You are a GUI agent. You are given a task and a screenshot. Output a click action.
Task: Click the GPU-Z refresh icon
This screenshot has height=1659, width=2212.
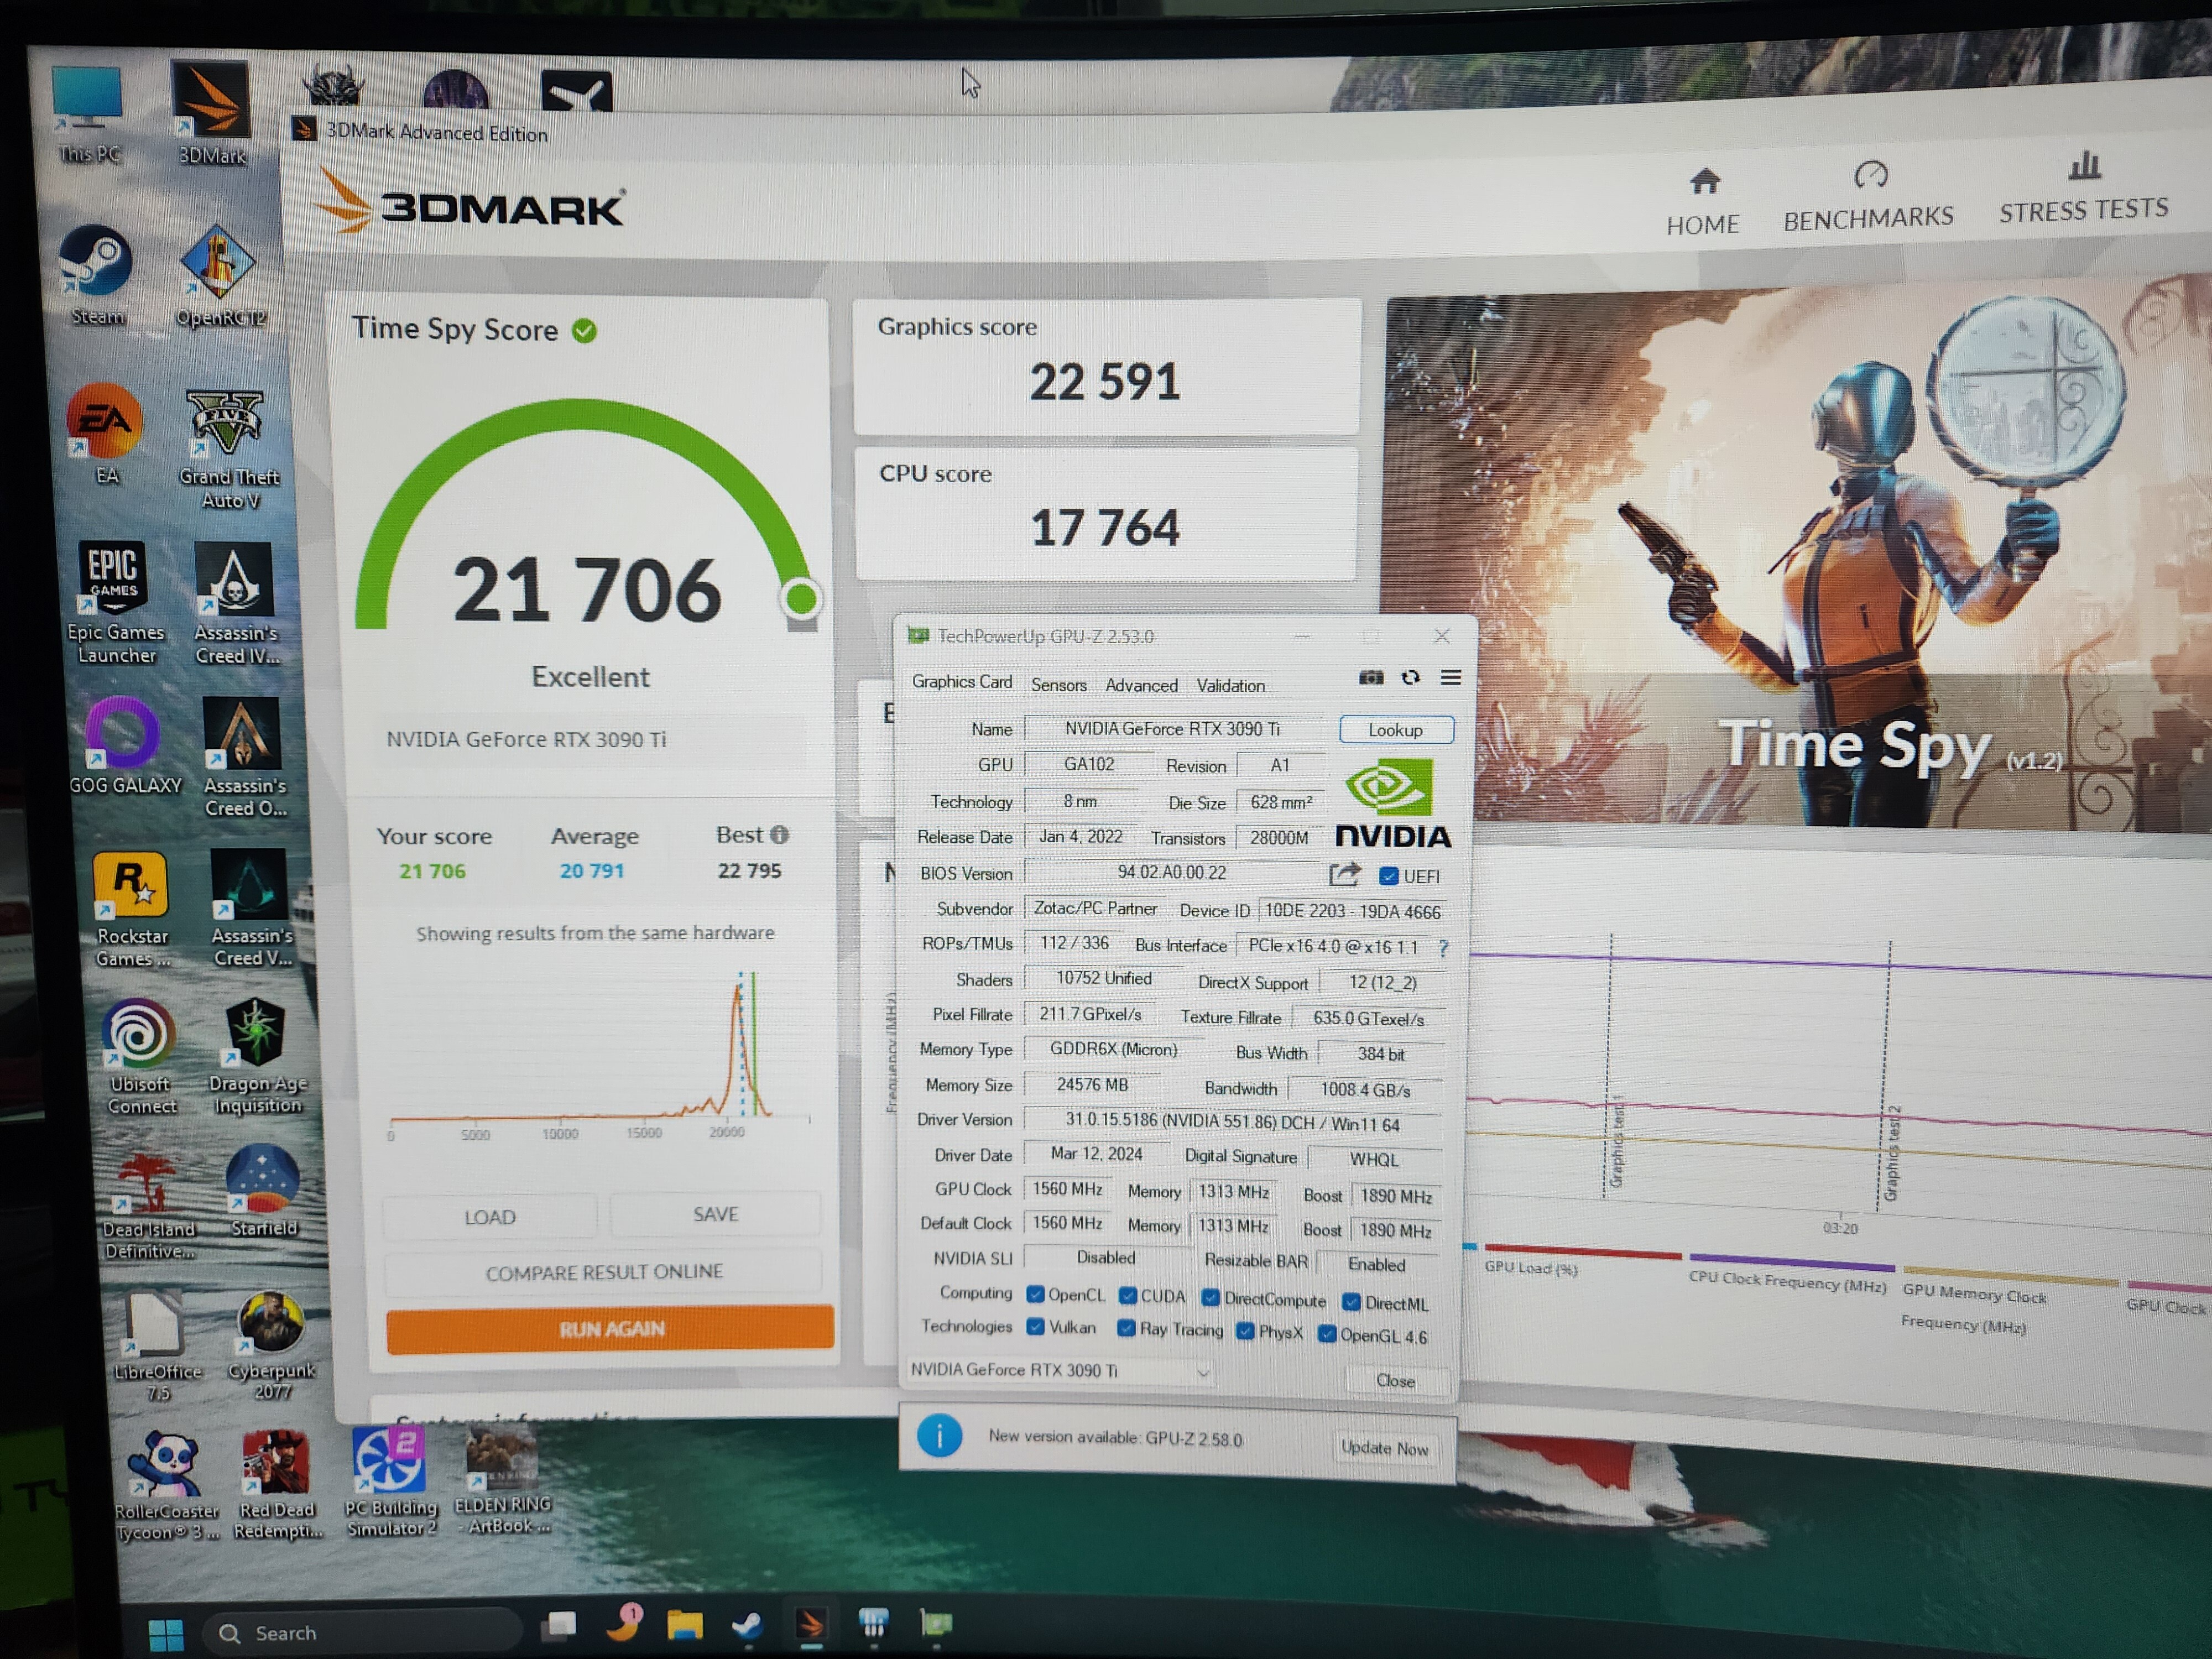[x=1410, y=678]
